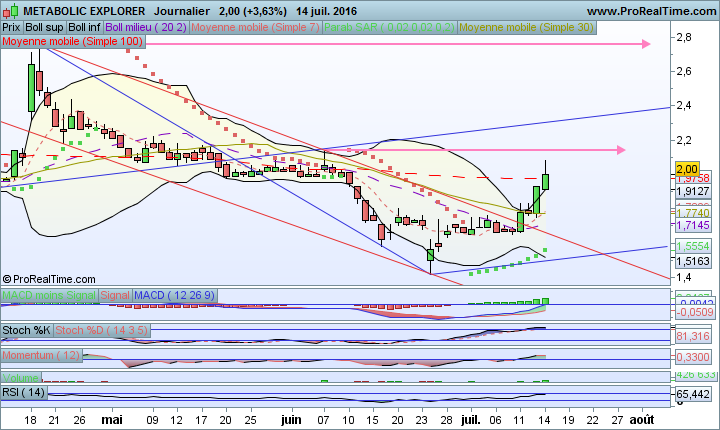Click the 2,8 price scale label
Viewport: 720px width, 430px height.
pos(684,37)
